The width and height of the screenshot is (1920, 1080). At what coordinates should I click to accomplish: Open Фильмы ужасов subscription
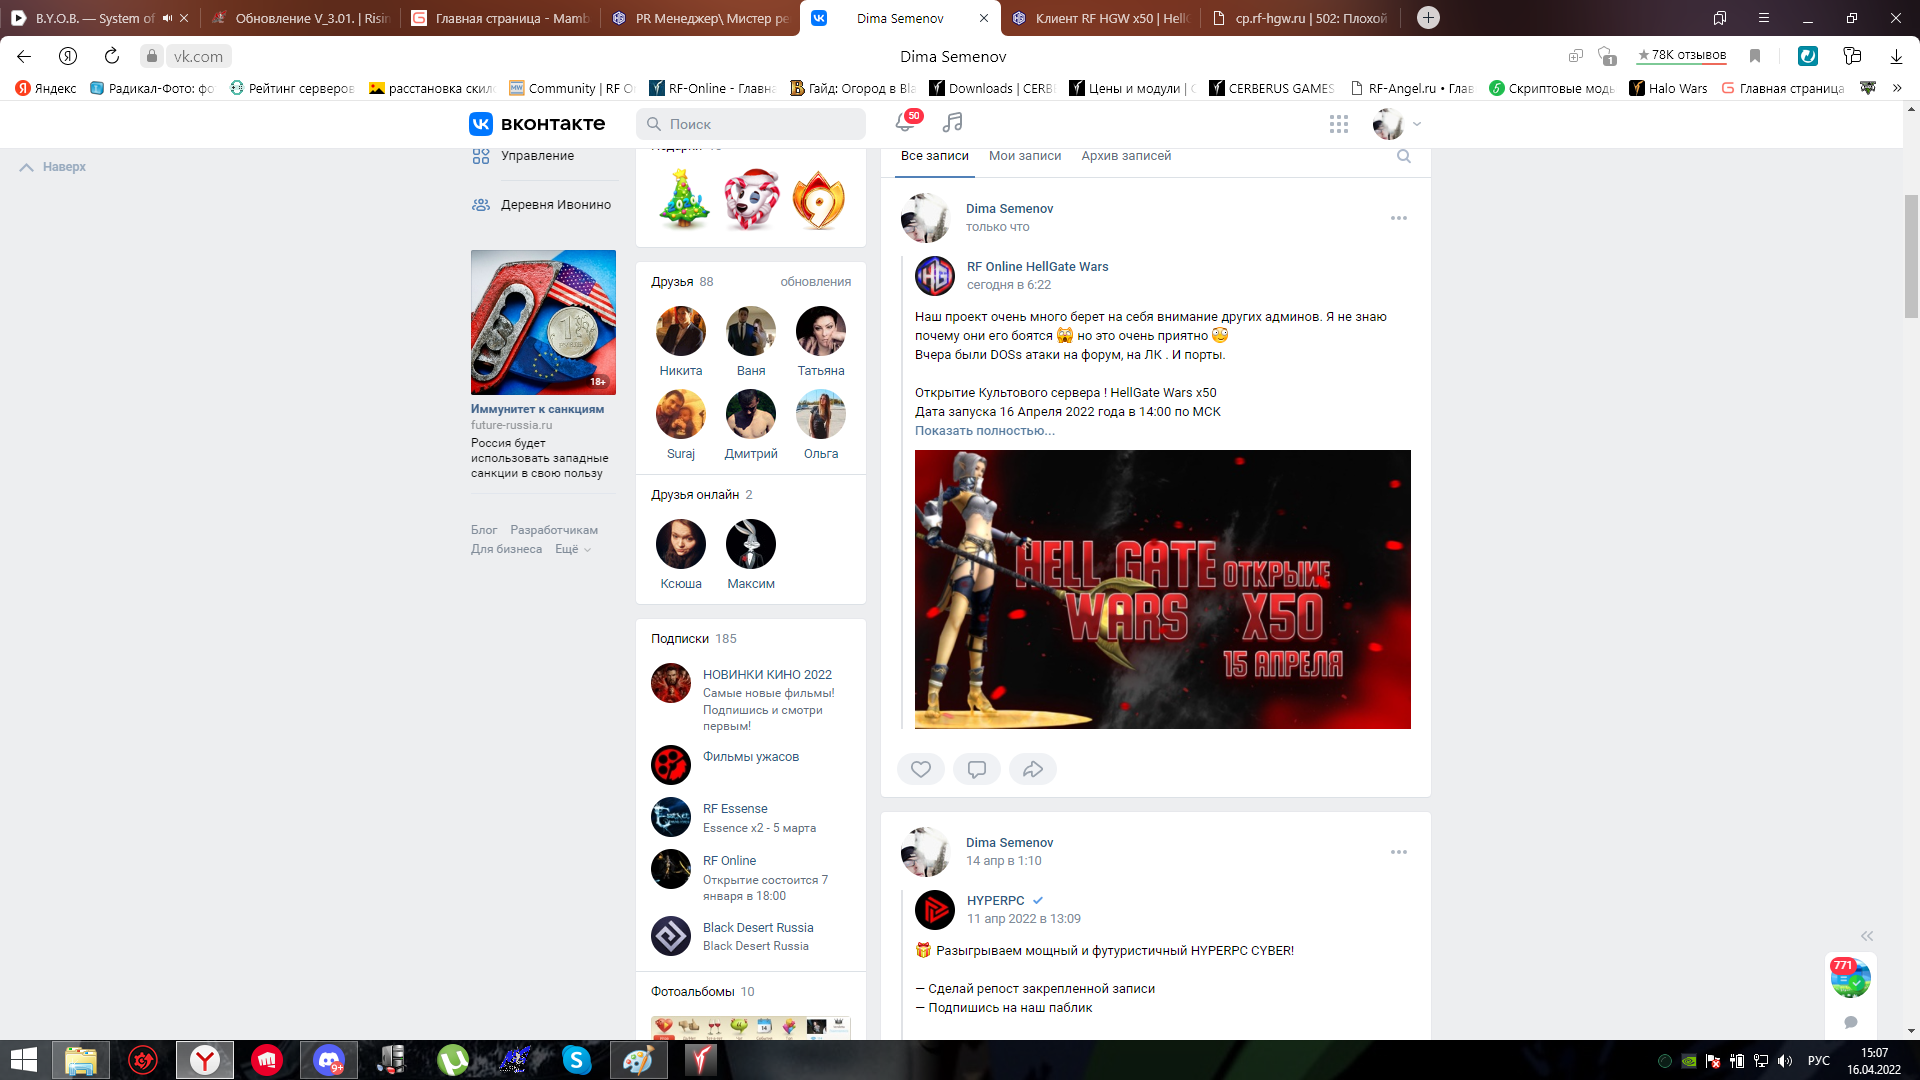point(751,757)
